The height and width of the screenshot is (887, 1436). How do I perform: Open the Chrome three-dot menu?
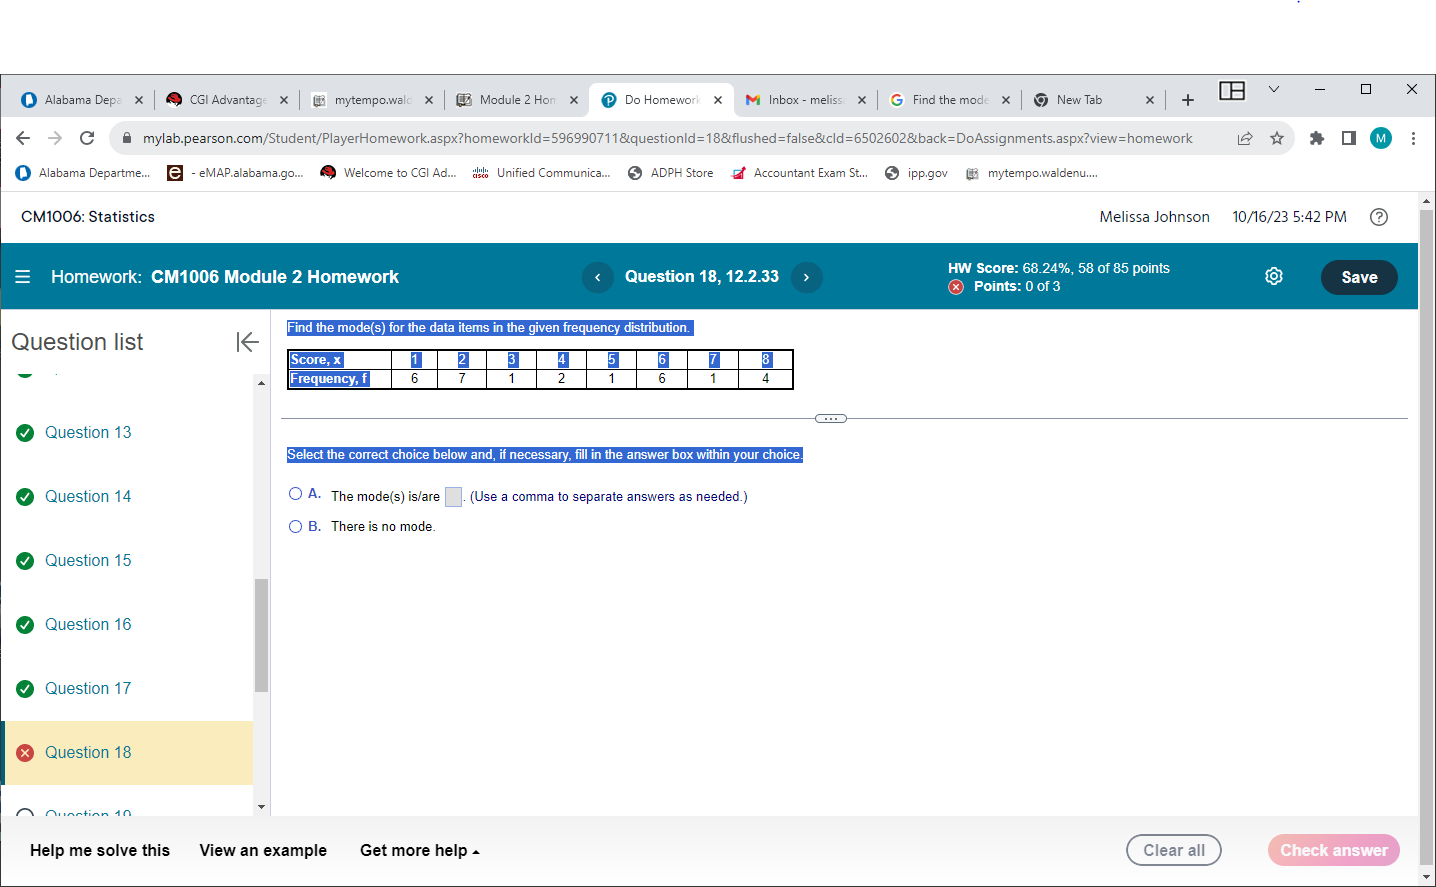pyautogui.click(x=1413, y=138)
